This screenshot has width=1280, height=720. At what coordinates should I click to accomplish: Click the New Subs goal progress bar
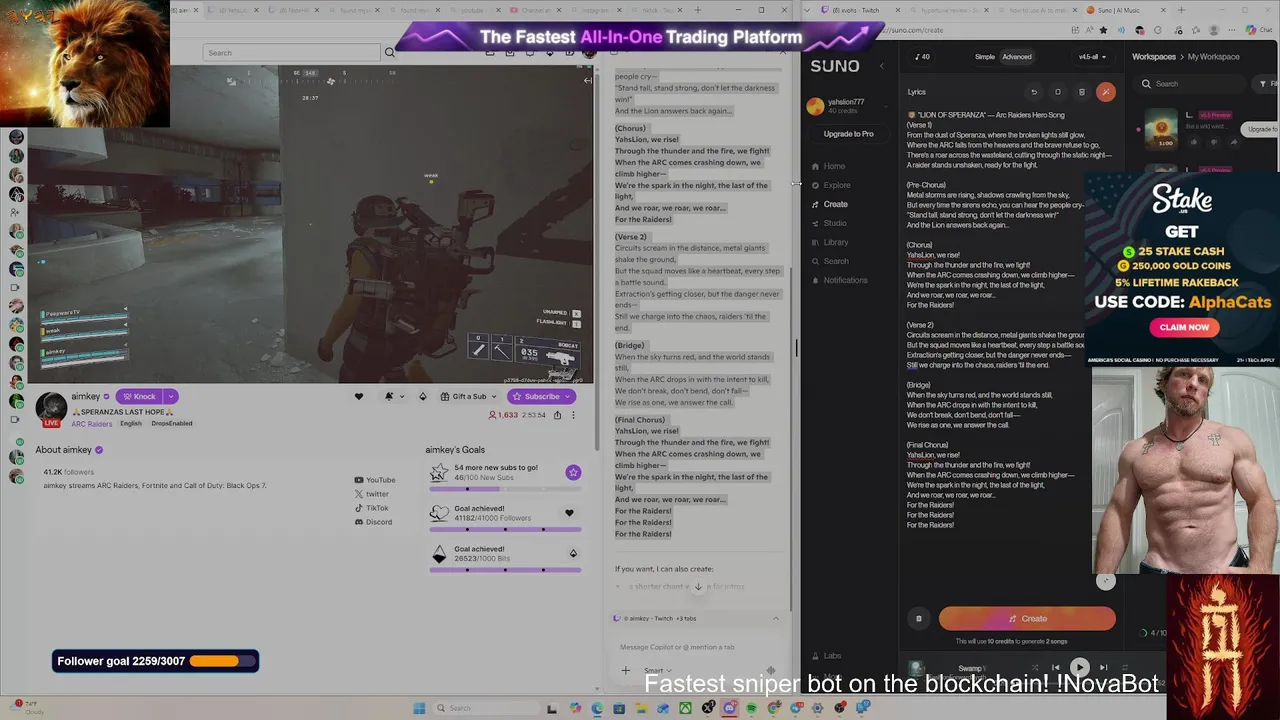click(505, 488)
